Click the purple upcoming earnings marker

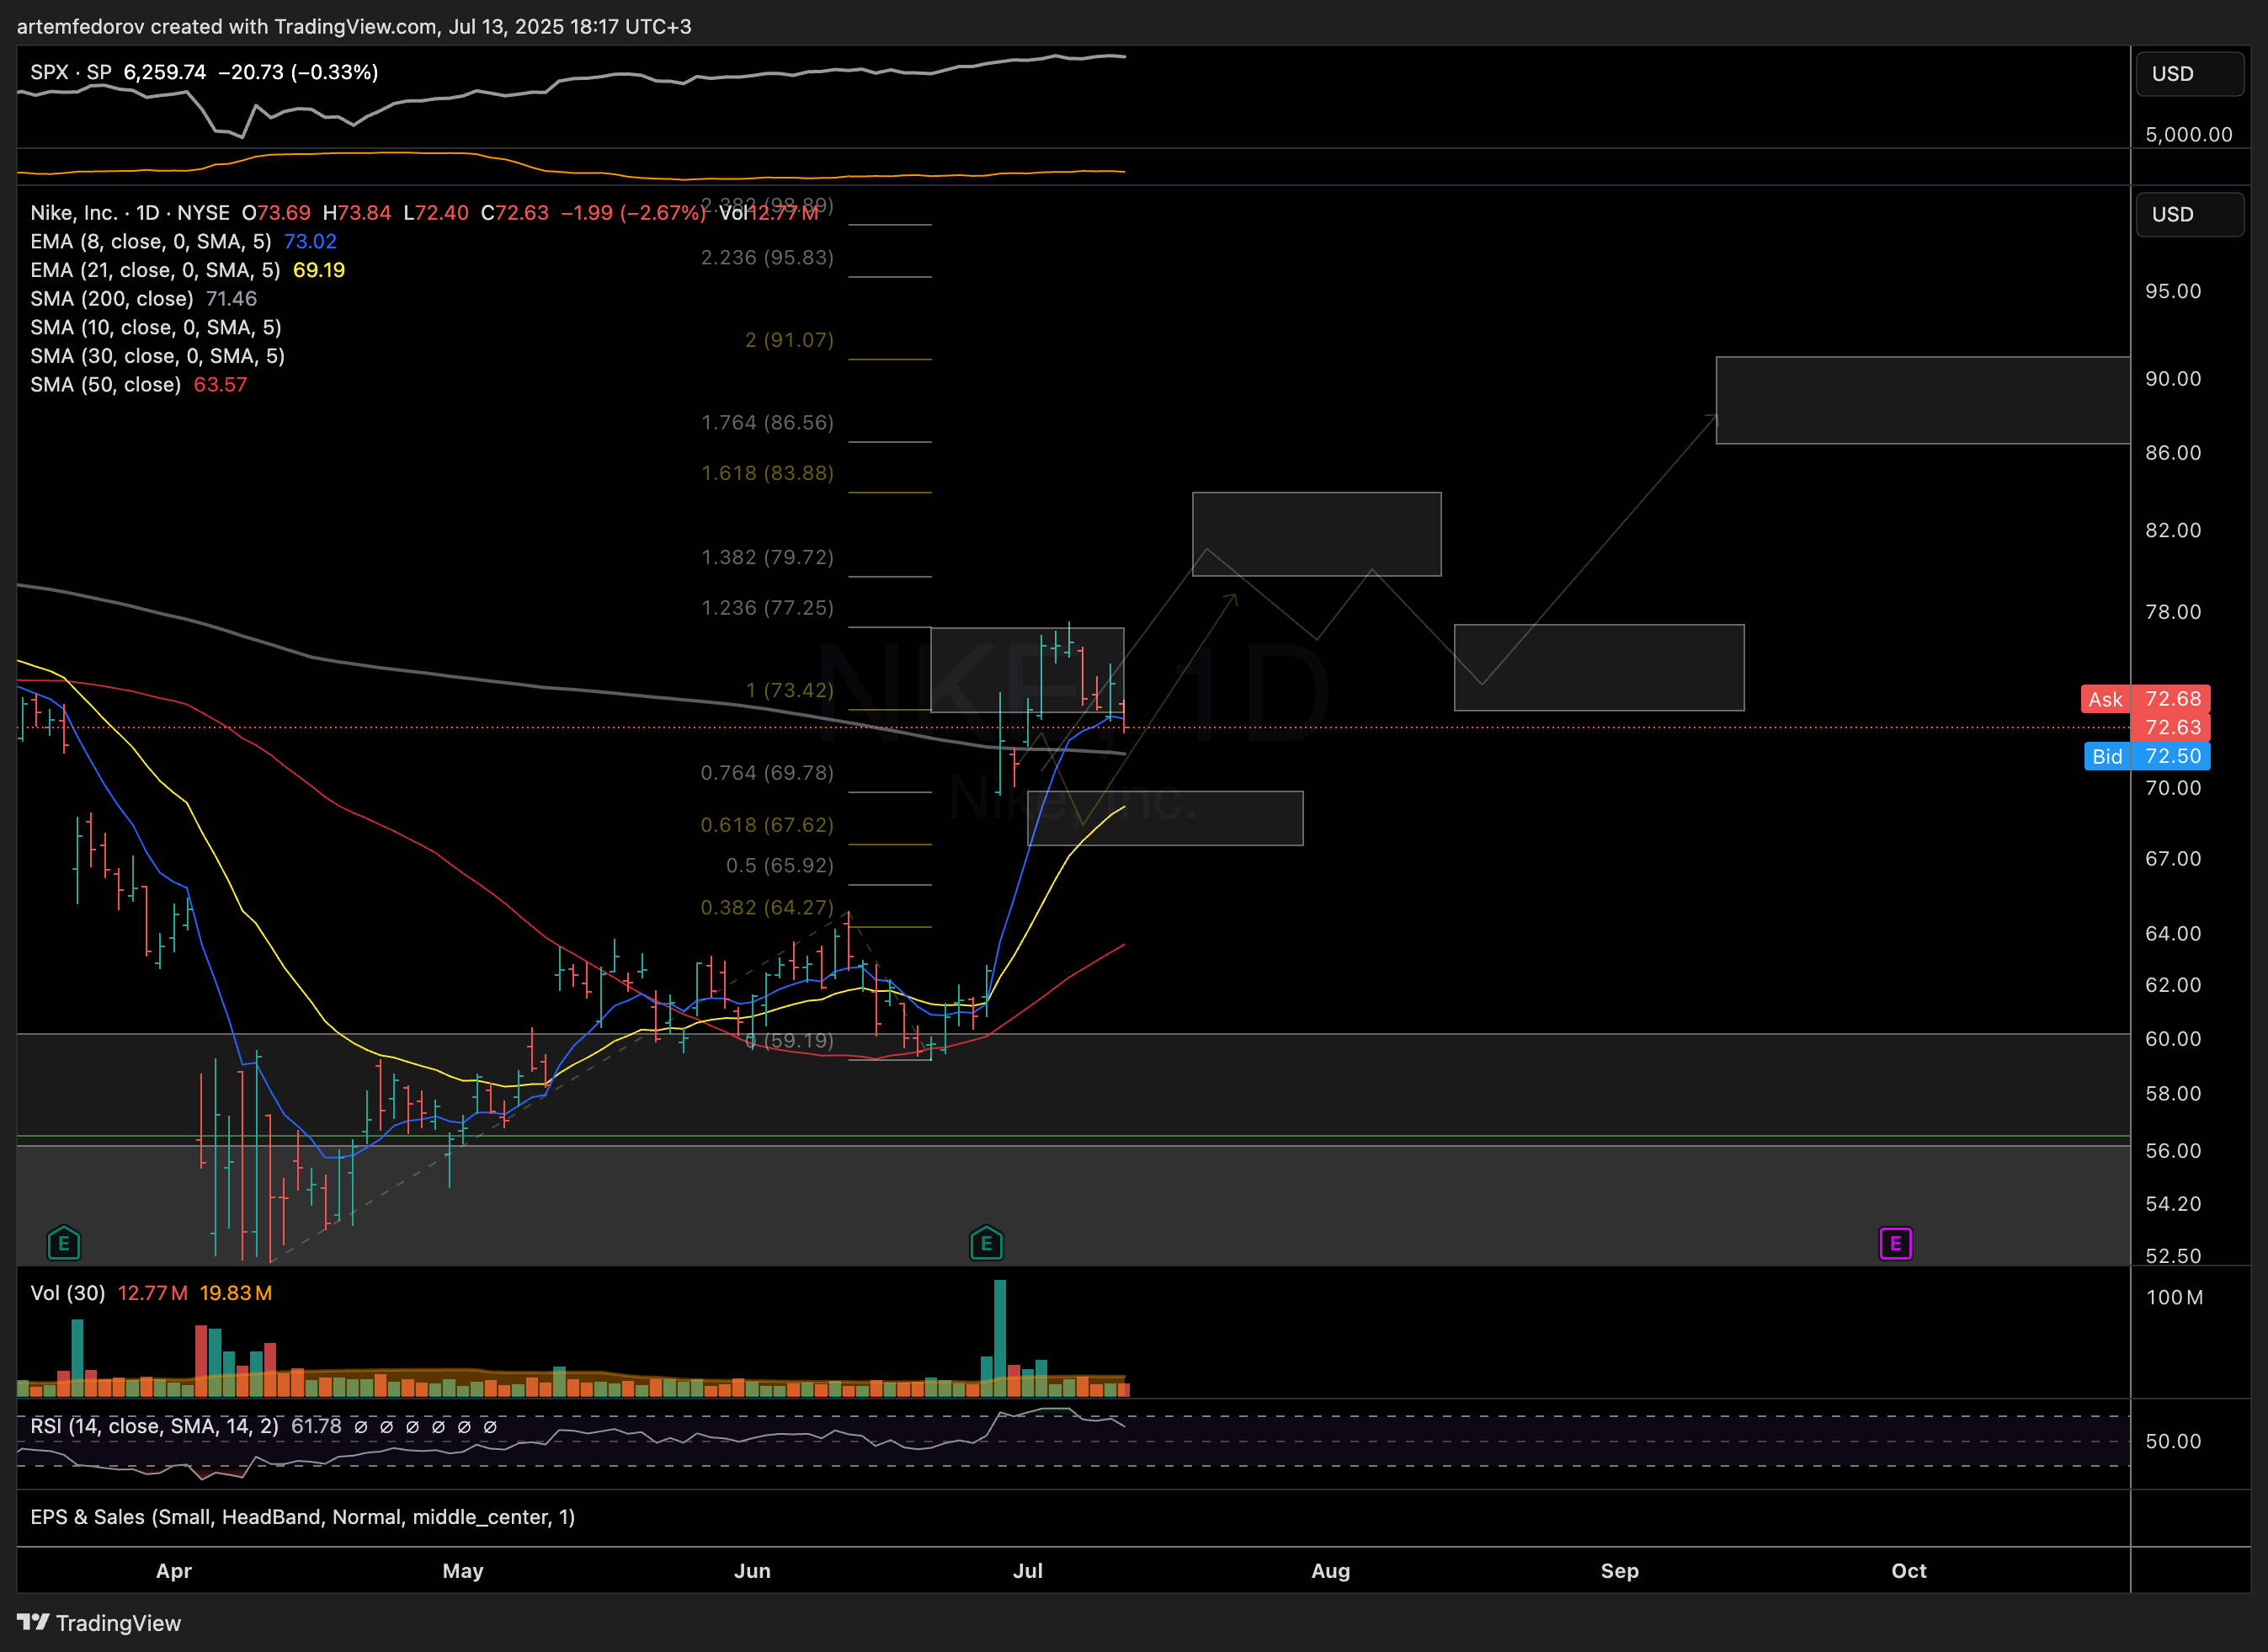(x=1895, y=1243)
